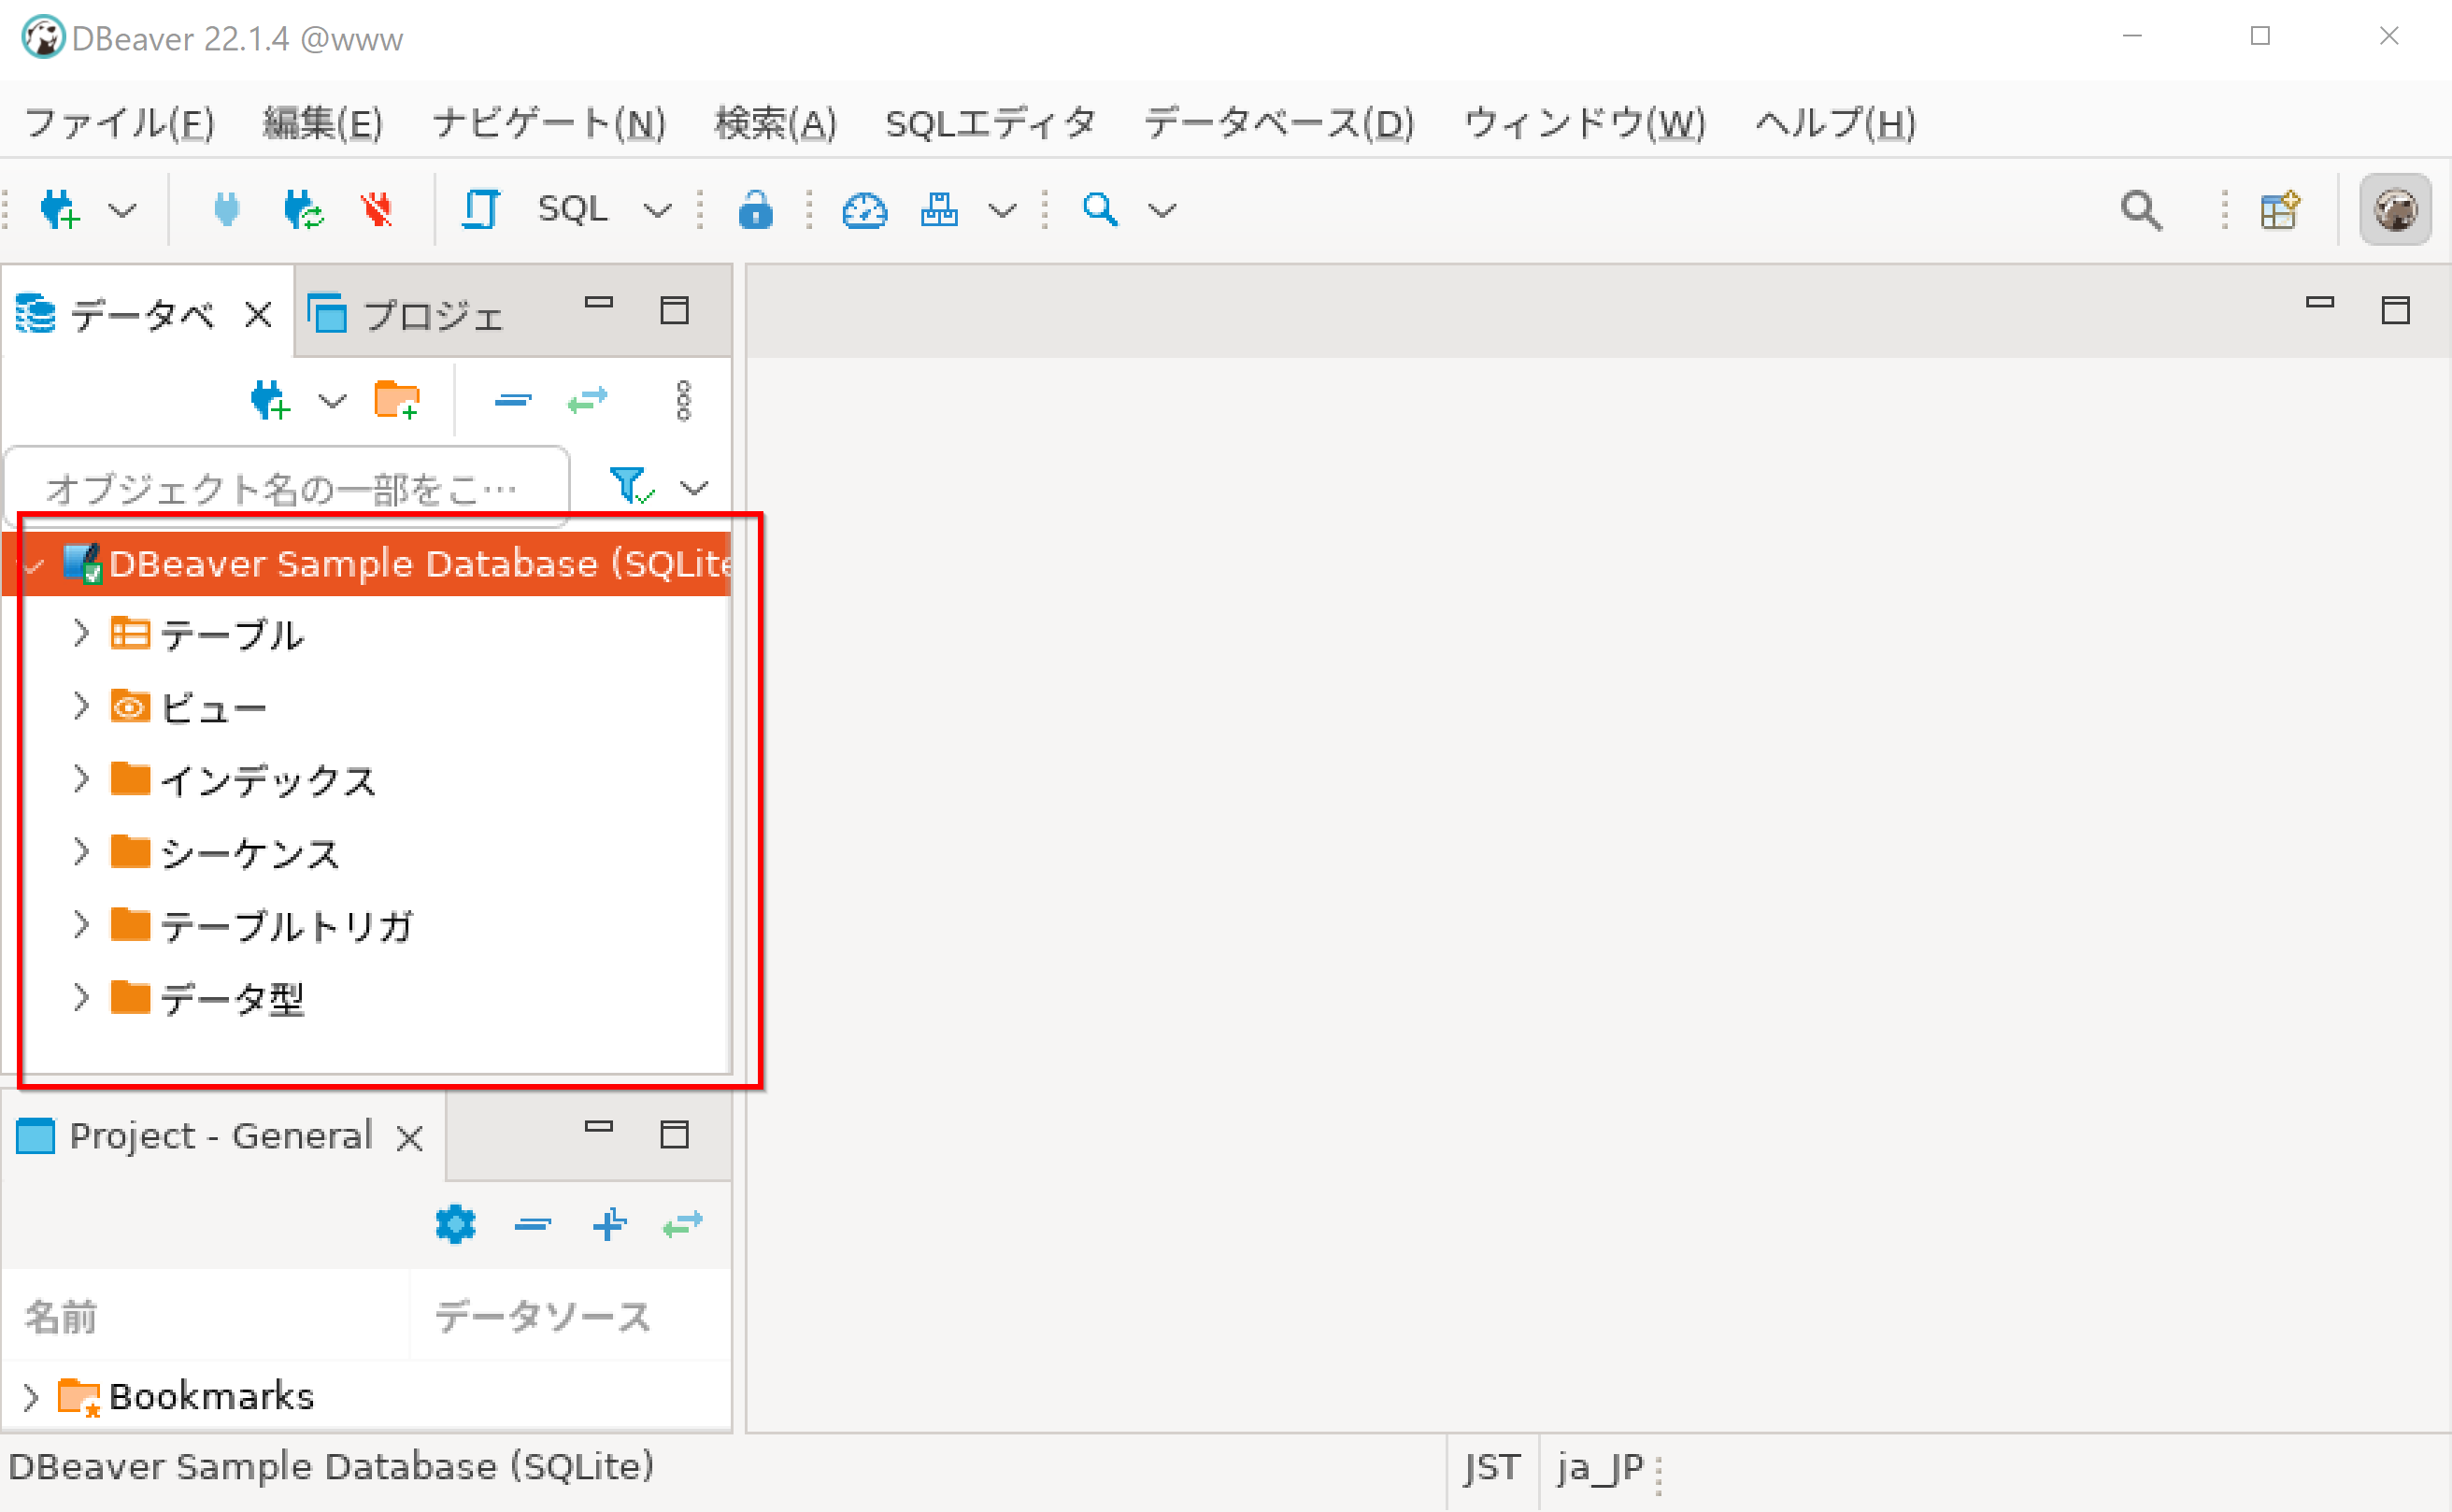Select DBeaver Sample Database (SQLite) connection
2452x1512 pixels.
point(367,564)
